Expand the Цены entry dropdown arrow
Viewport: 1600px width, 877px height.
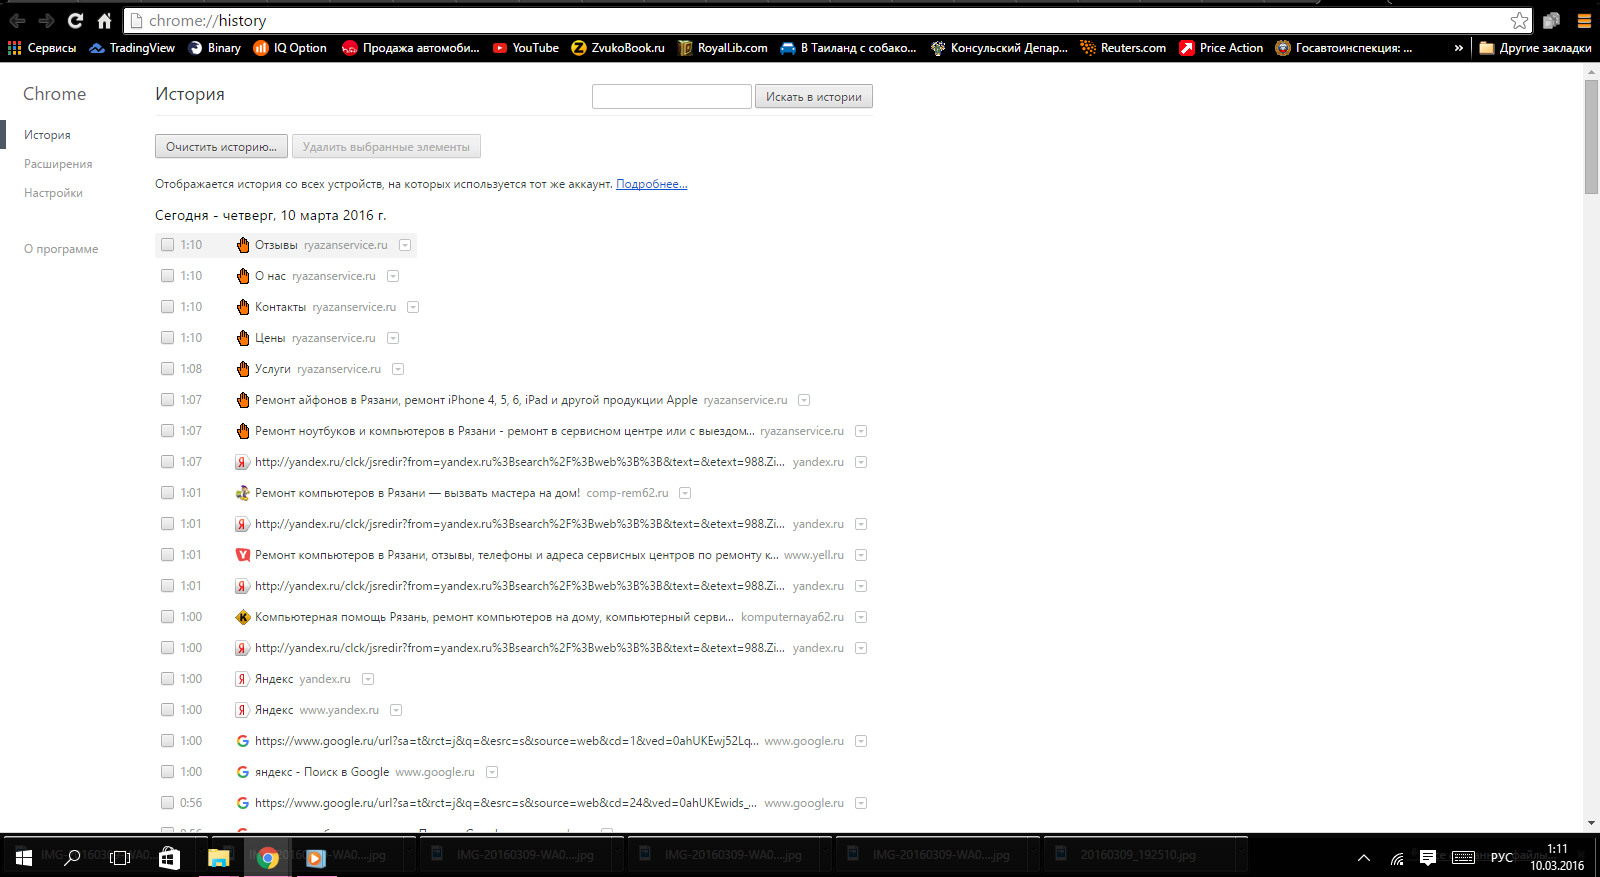(x=393, y=338)
